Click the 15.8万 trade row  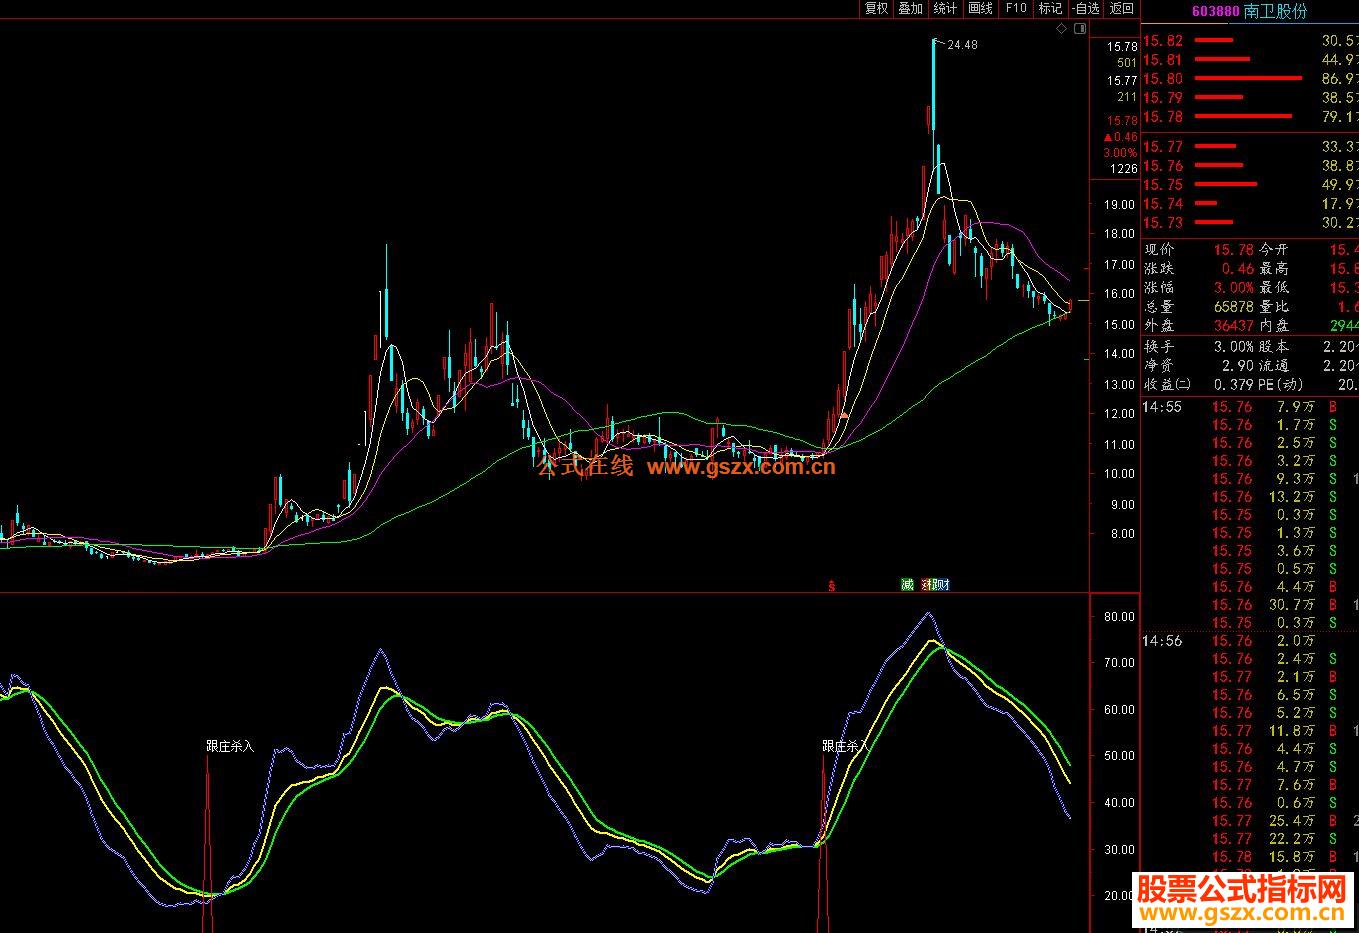click(1250, 857)
